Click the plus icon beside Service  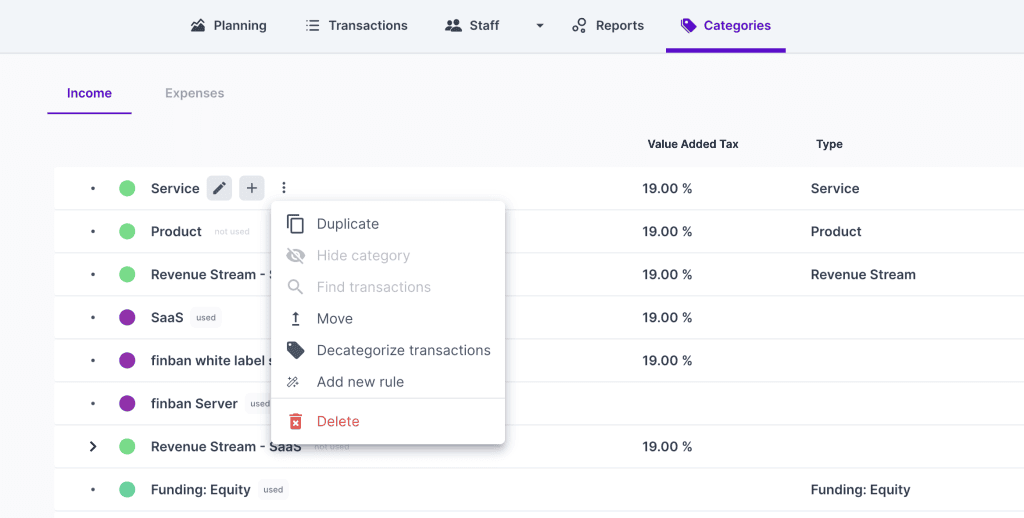[x=252, y=188]
